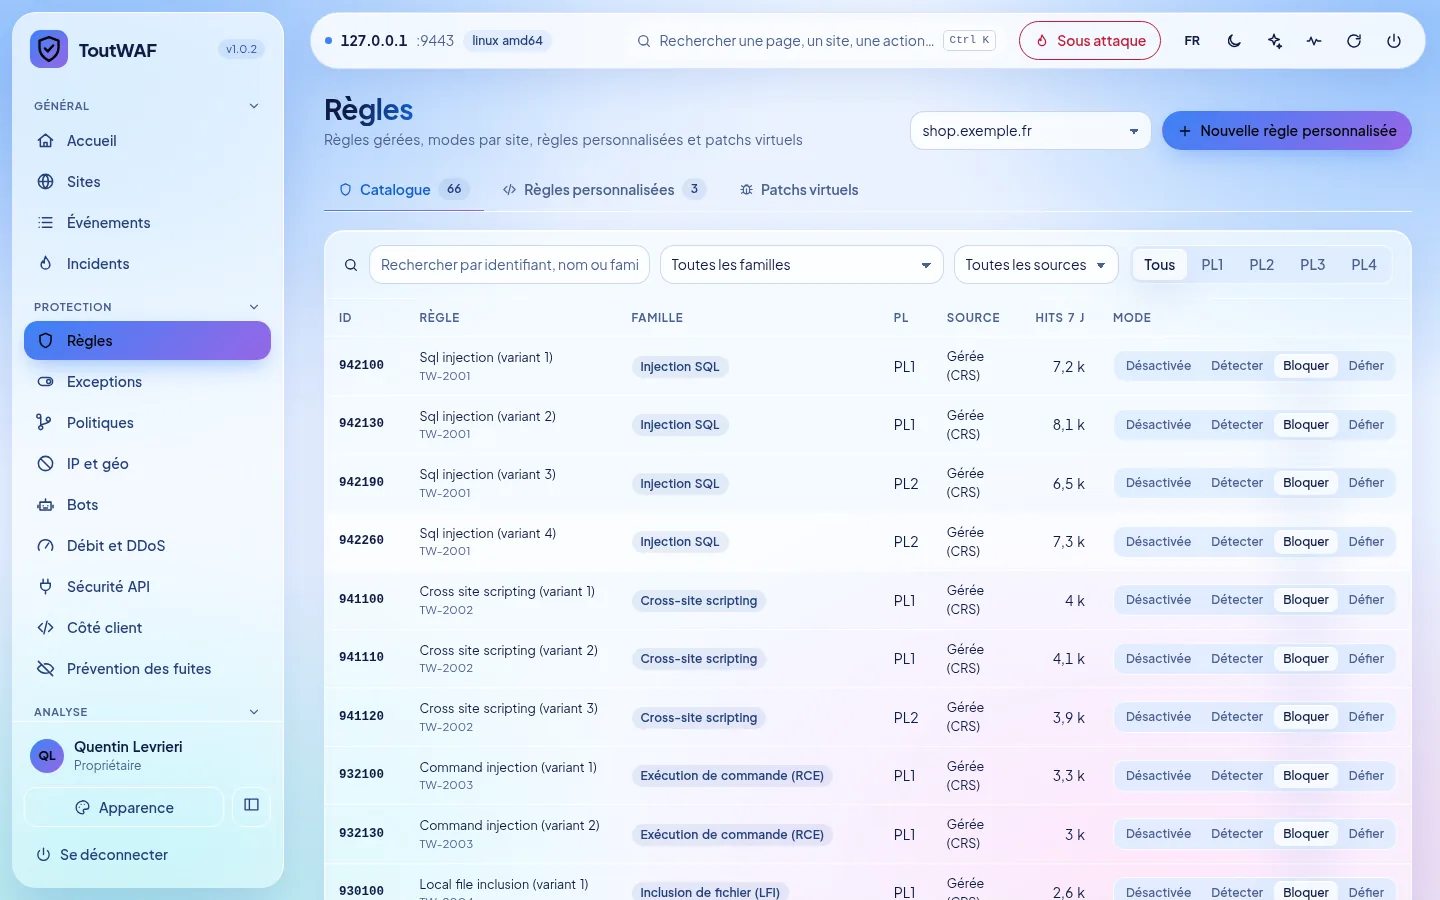Click the branch icon beside Politiques
The width and height of the screenshot is (1440, 900).
tap(45, 423)
